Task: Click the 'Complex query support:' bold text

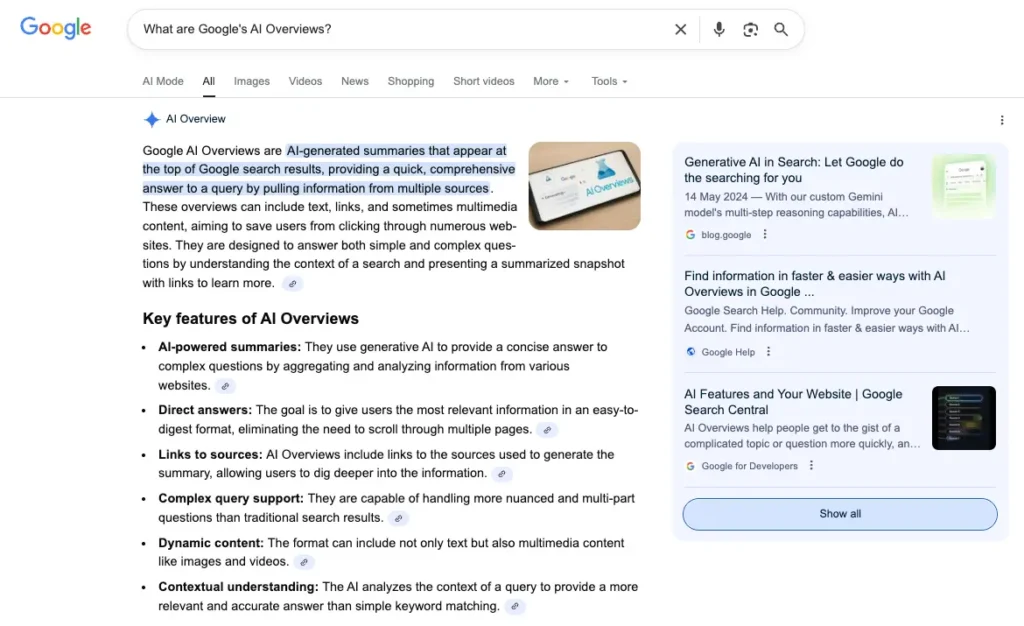Action: [x=231, y=498]
